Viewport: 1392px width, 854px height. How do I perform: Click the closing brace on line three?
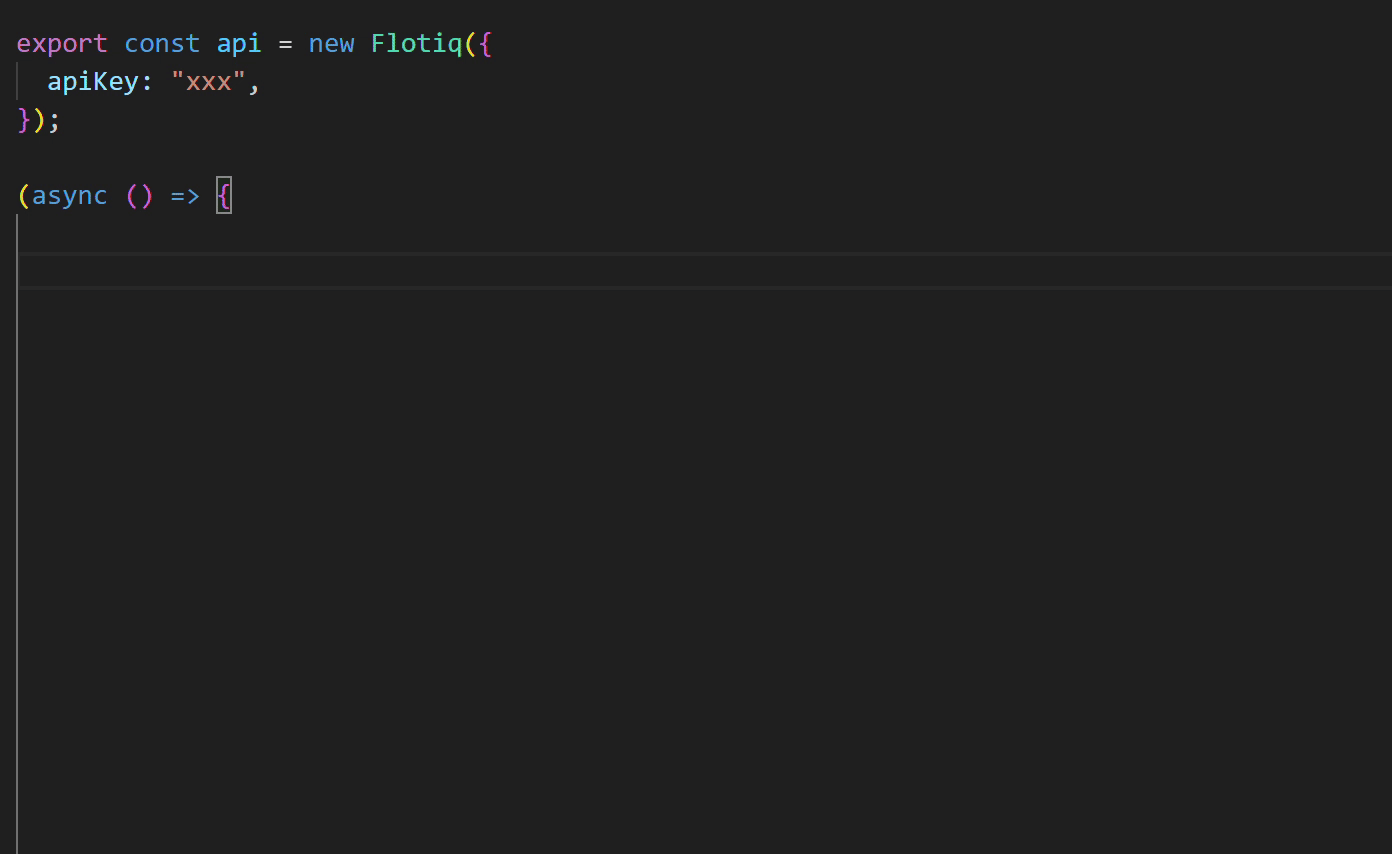click(x=24, y=120)
